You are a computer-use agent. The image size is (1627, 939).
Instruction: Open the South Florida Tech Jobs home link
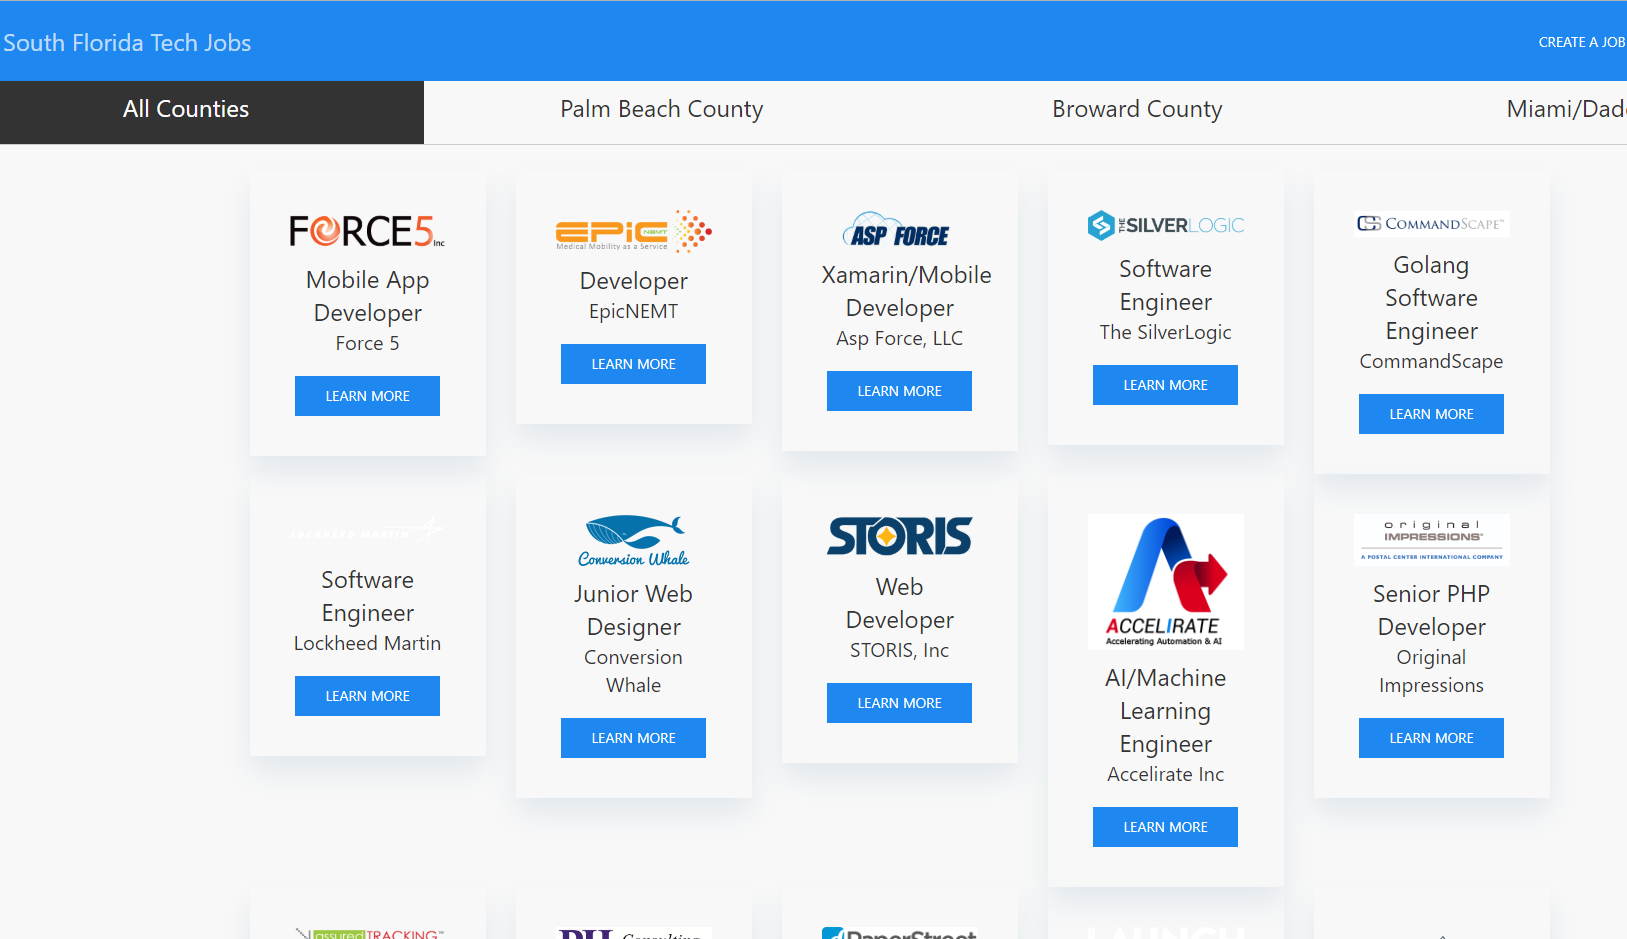click(x=127, y=43)
